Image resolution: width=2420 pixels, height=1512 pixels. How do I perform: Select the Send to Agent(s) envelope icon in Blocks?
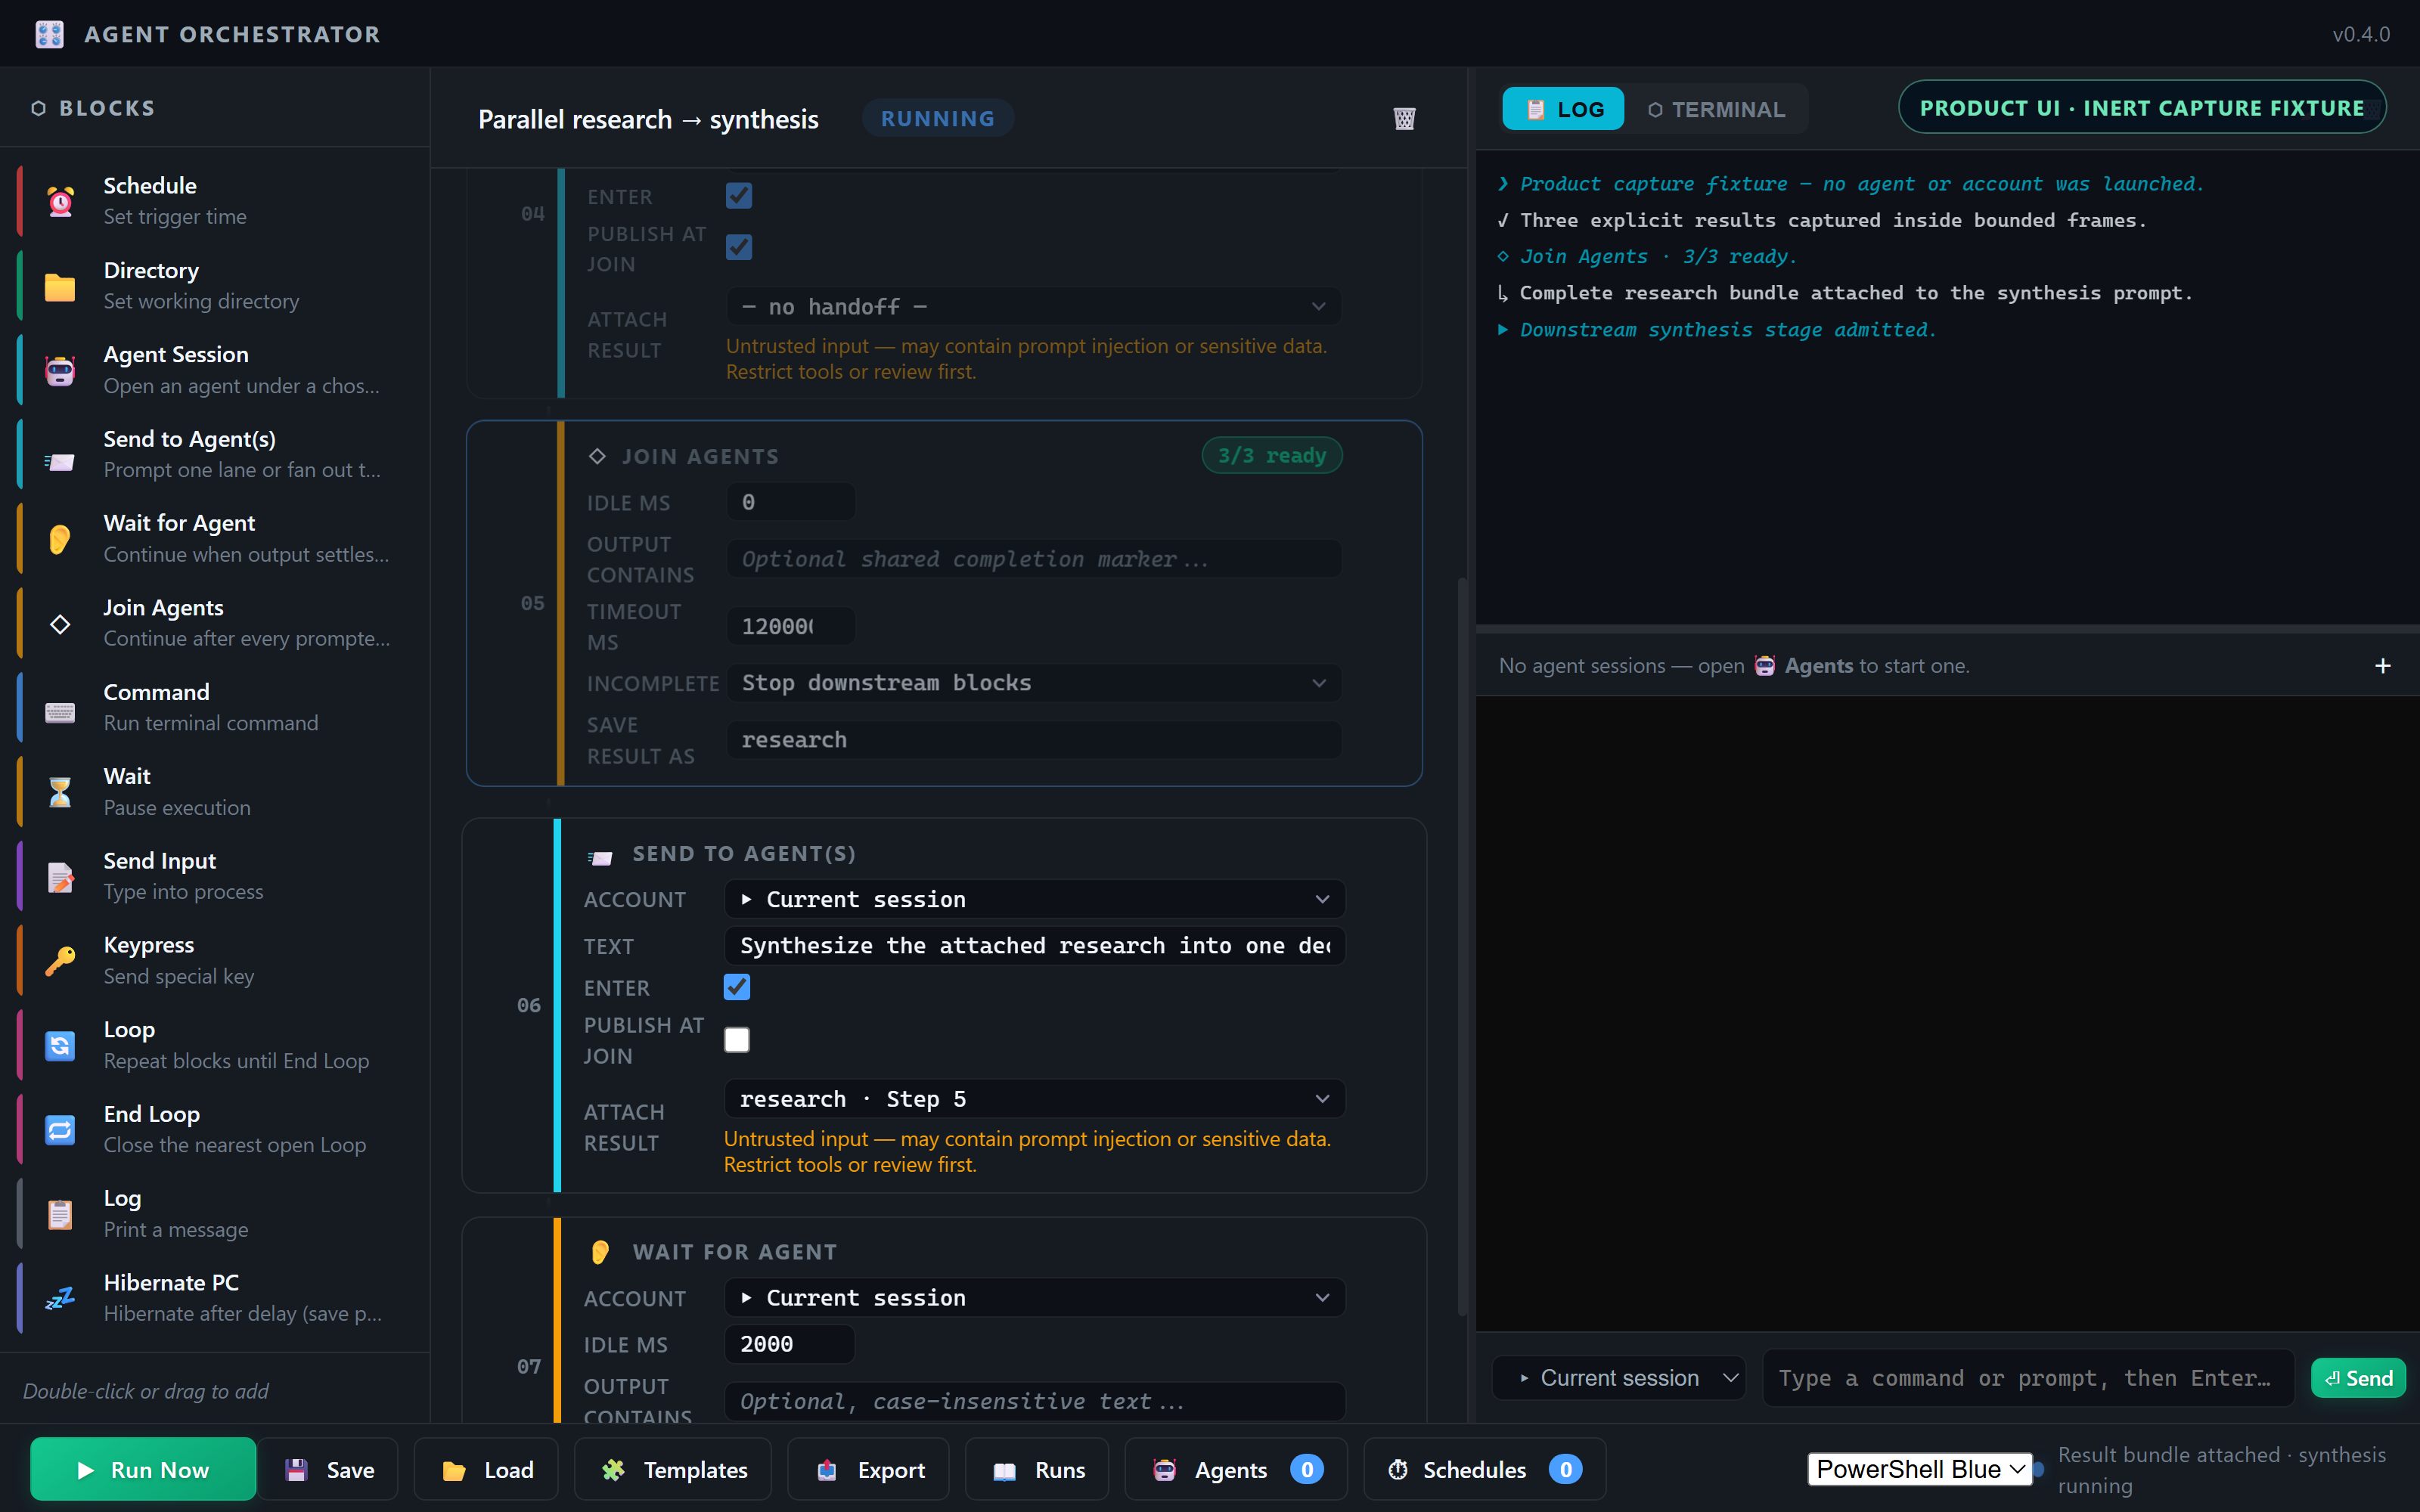tap(60, 462)
